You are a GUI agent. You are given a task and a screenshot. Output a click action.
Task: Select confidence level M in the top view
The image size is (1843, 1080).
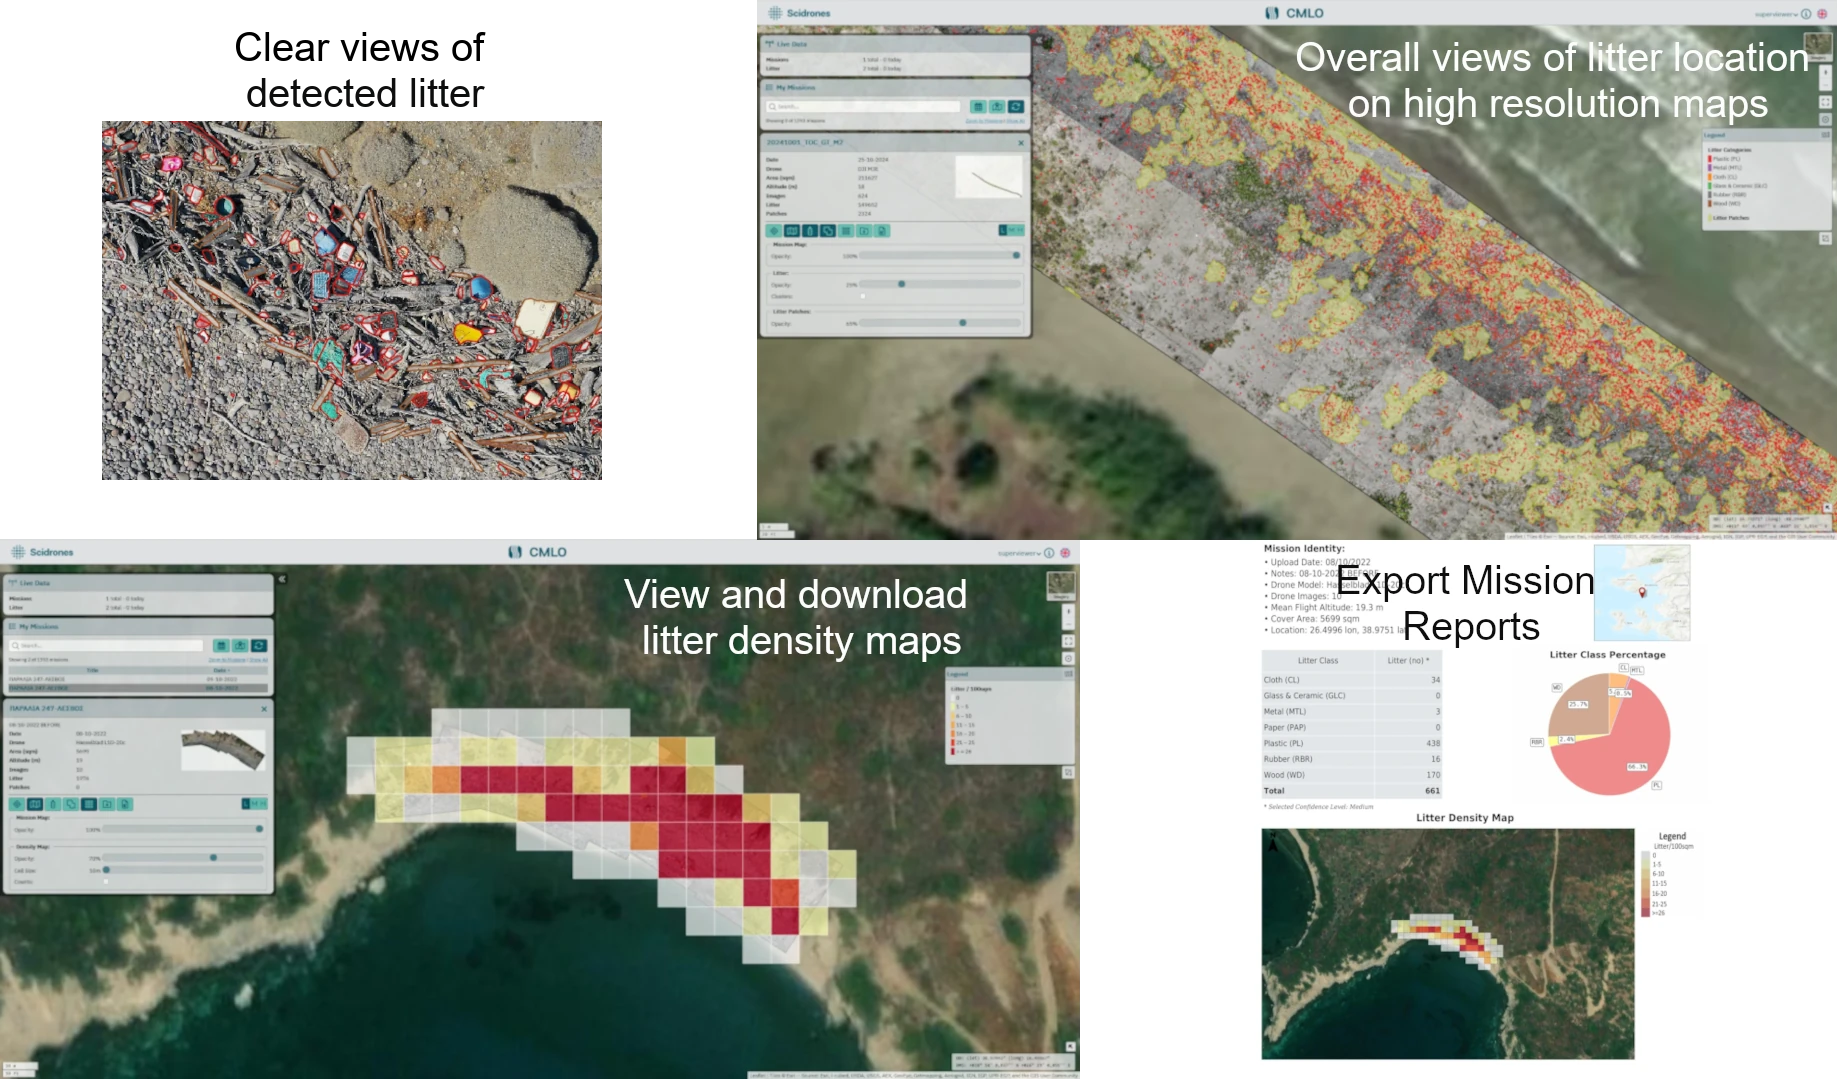pyautogui.click(x=1011, y=231)
